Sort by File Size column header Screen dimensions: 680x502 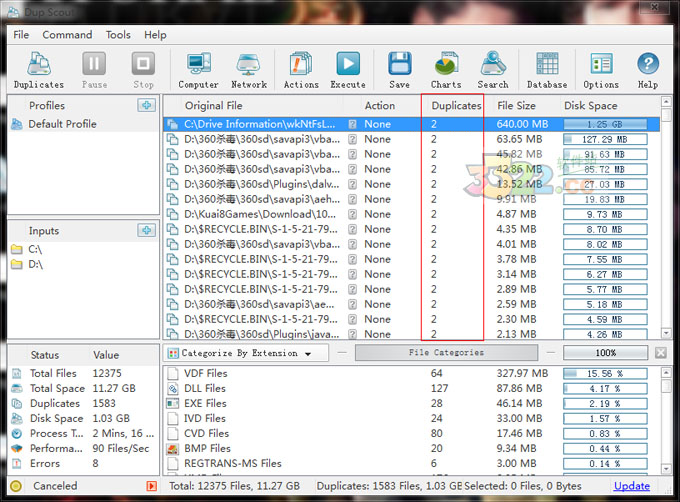click(516, 106)
